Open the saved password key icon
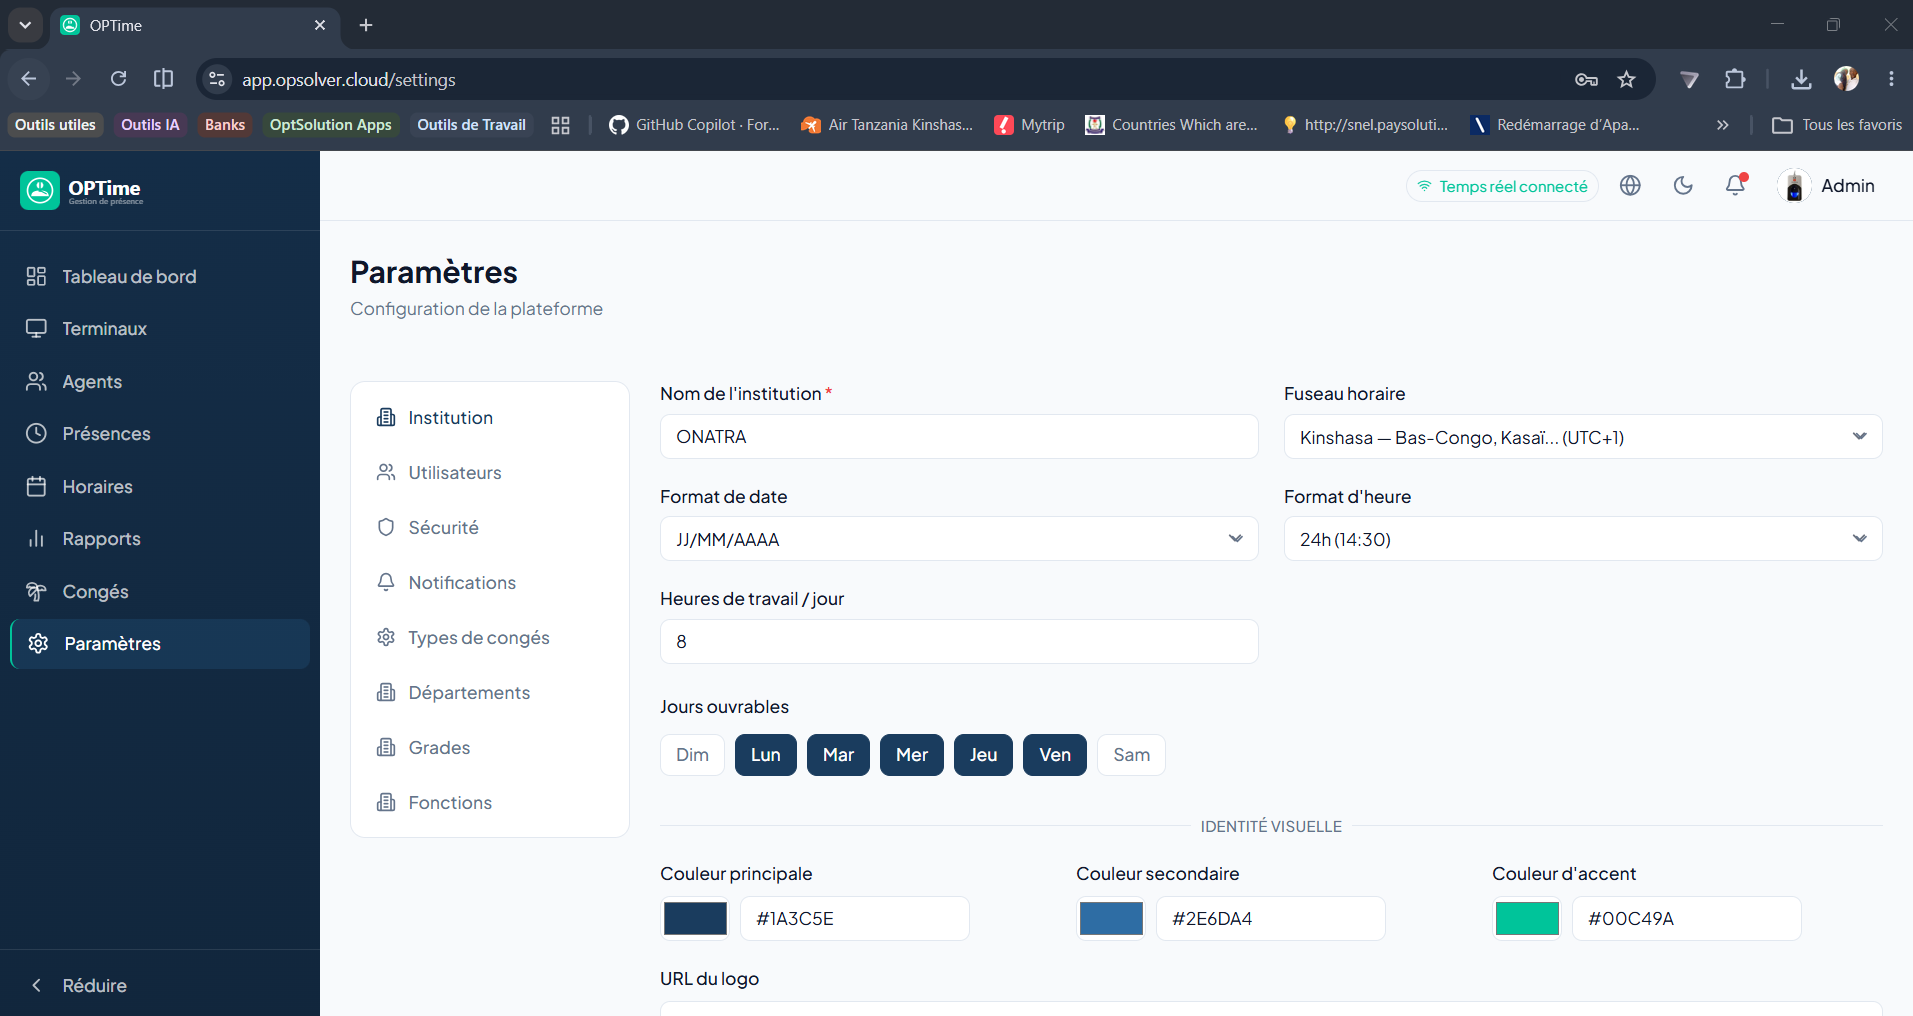This screenshot has width=1913, height=1016. pyautogui.click(x=1586, y=79)
